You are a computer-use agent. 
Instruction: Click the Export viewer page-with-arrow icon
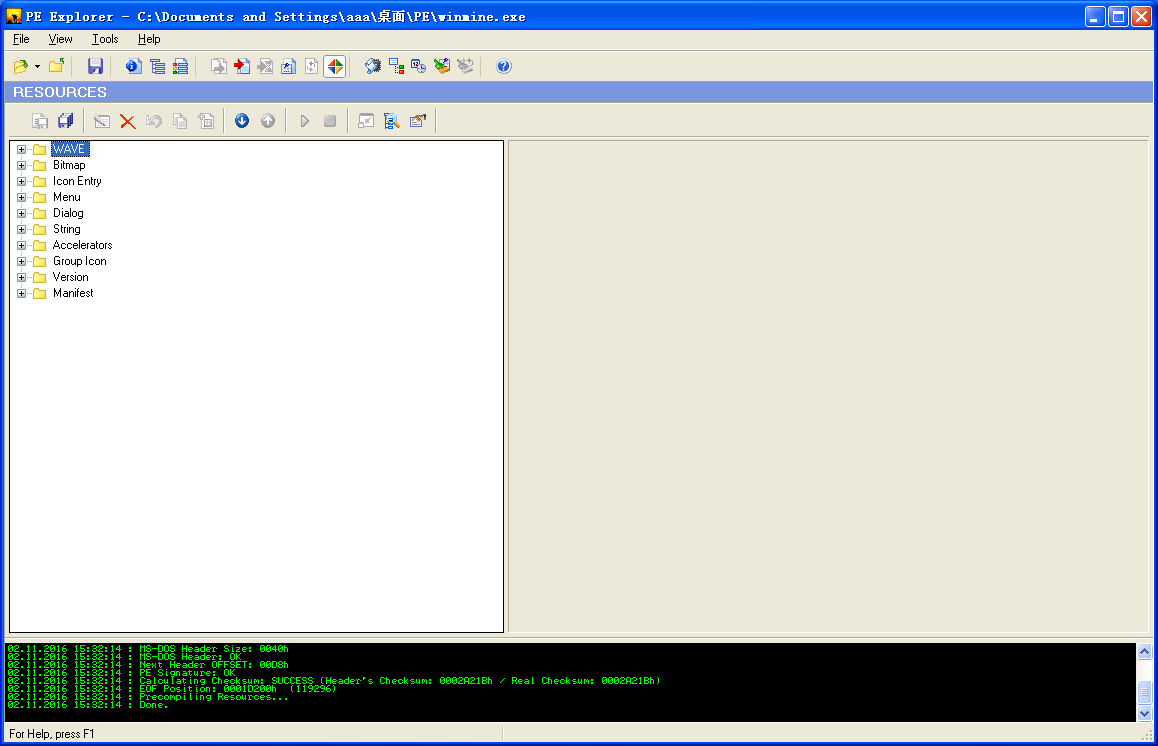(x=219, y=66)
